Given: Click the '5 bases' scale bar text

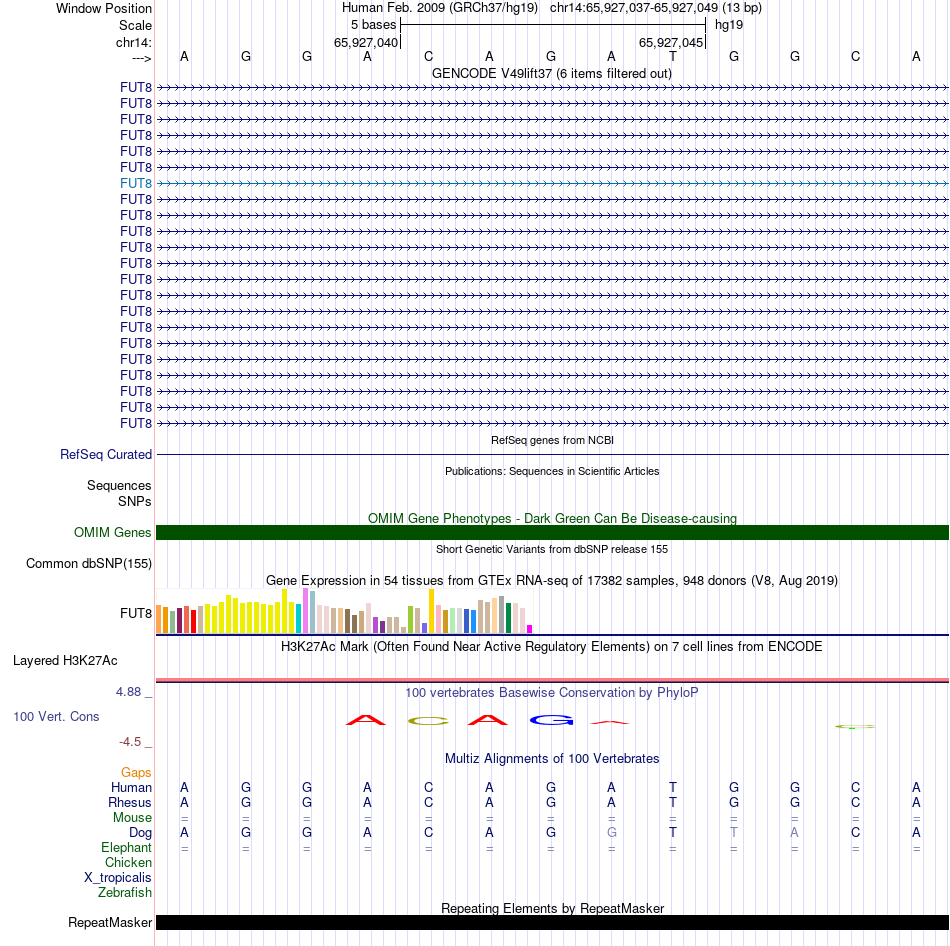Looking at the screenshot, I should pyautogui.click(x=373, y=25).
